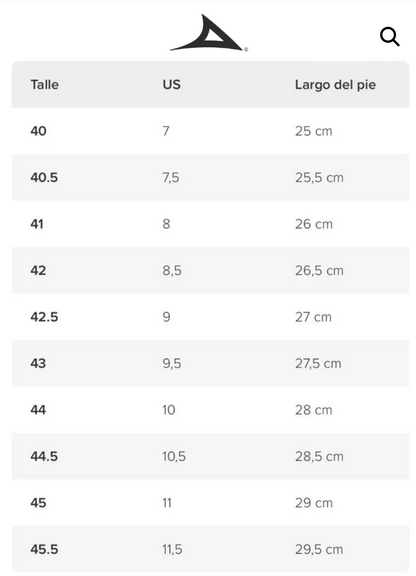
Task: Click US size 9,5 cell
Action: click(172, 363)
